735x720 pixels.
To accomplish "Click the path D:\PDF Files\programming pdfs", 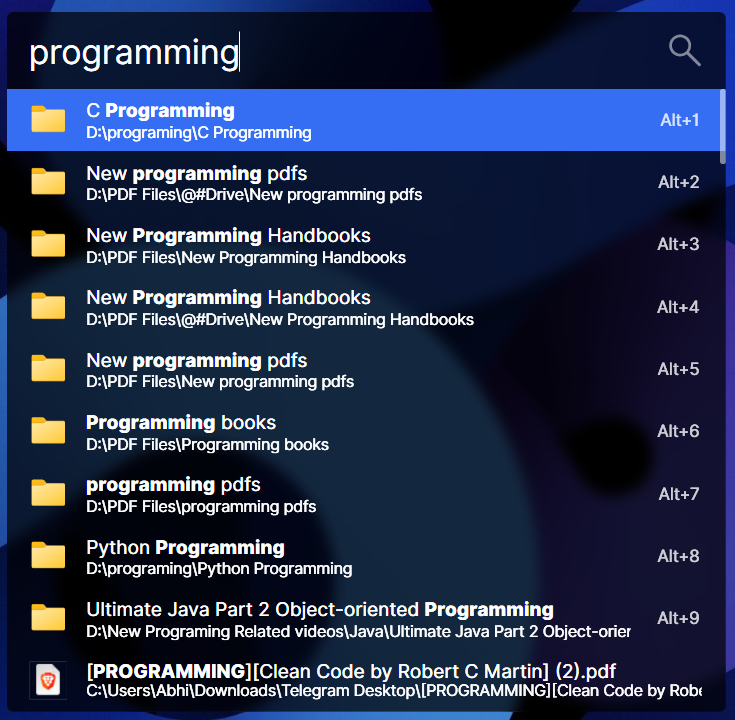I will (201, 507).
